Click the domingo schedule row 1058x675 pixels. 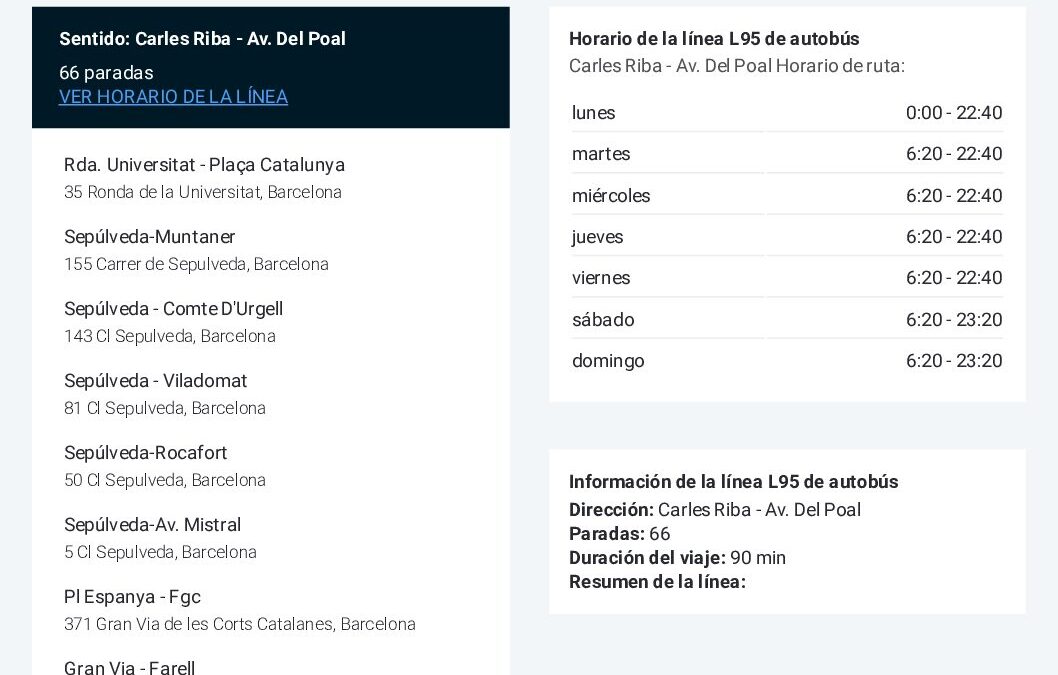786,361
